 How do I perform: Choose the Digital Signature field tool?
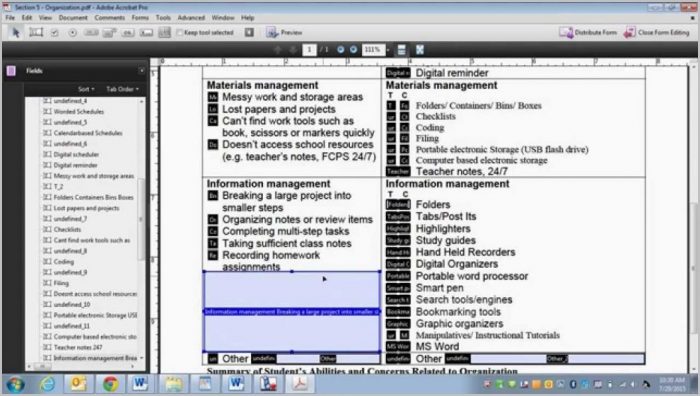click(x=146, y=33)
